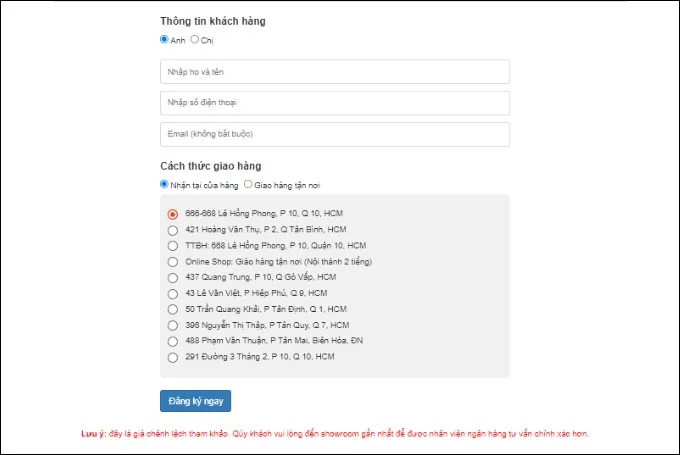Select store 396 Nguyễn Thị Thập radio
The image size is (680, 455).
(x=173, y=325)
